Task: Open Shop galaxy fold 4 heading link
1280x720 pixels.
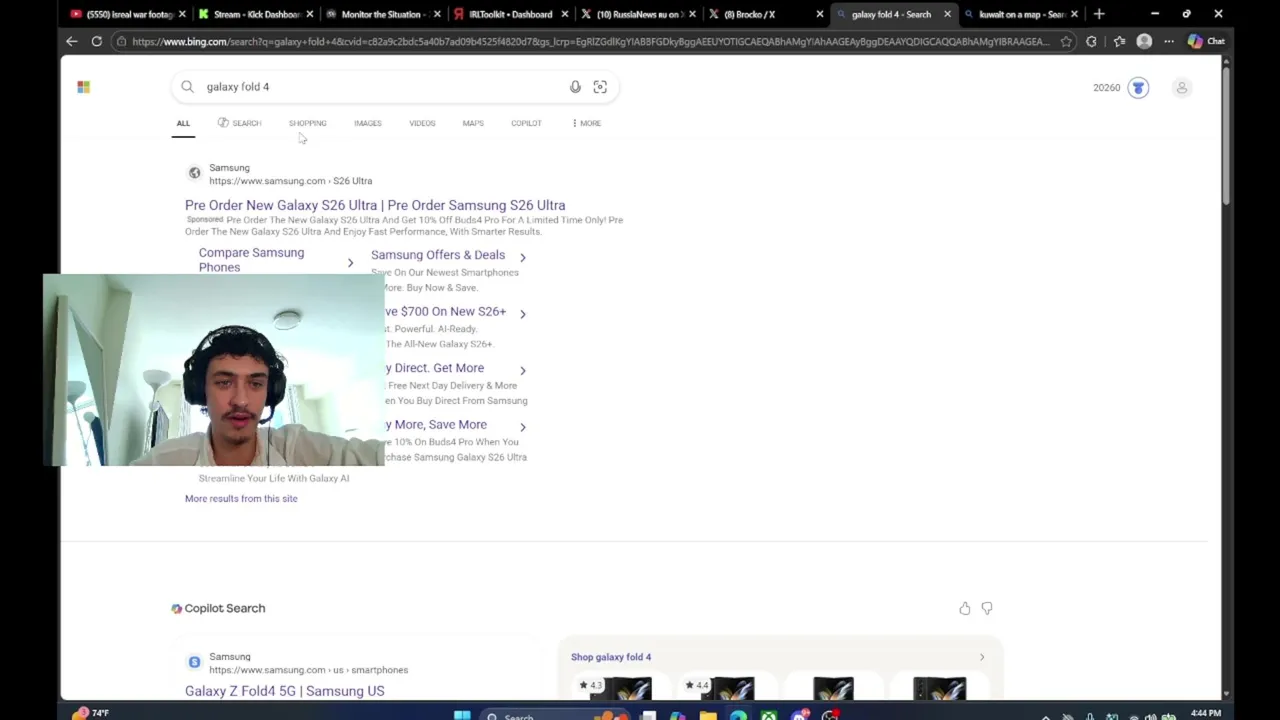Action: click(611, 657)
